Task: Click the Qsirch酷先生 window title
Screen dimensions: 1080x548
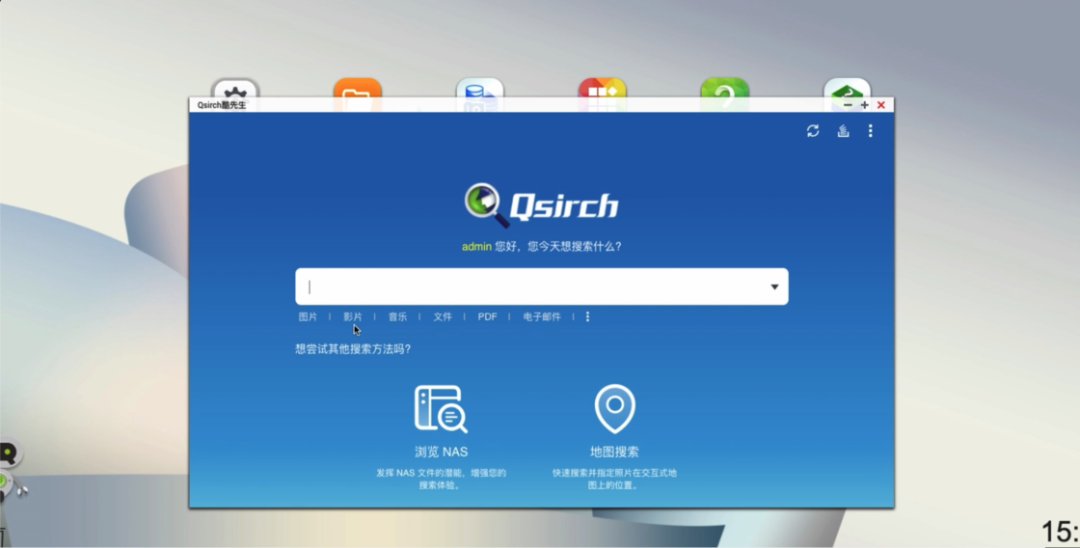Action: pyautogui.click(x=221, y=105)
